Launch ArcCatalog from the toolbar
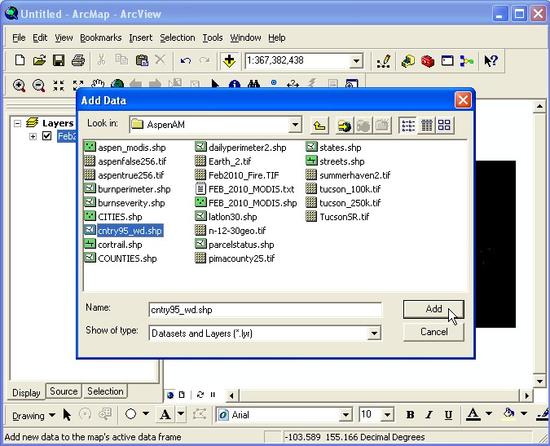Screen dimensions: 550x446 (408, 61)
